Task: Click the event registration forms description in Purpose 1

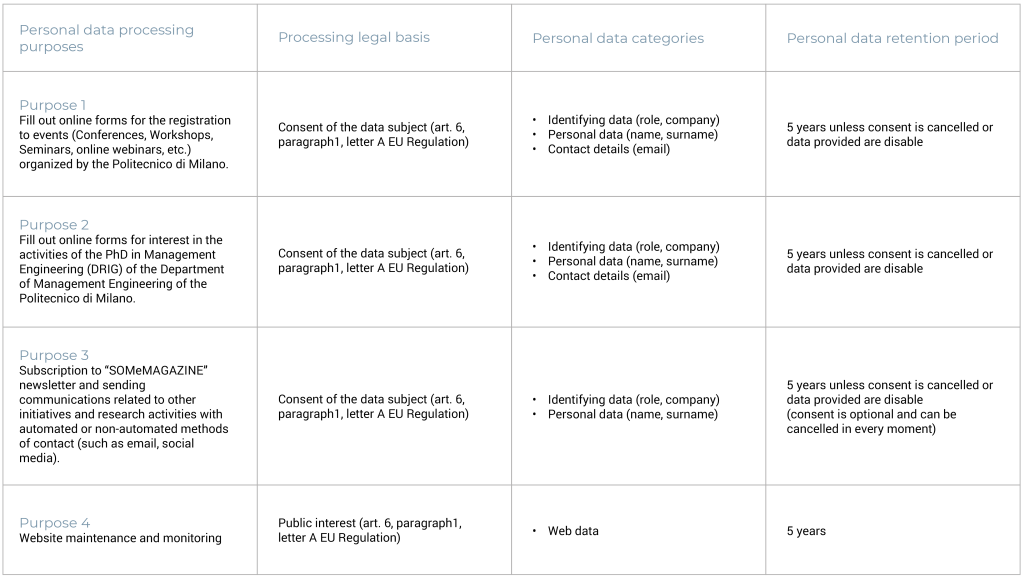Action: [125, 142]
